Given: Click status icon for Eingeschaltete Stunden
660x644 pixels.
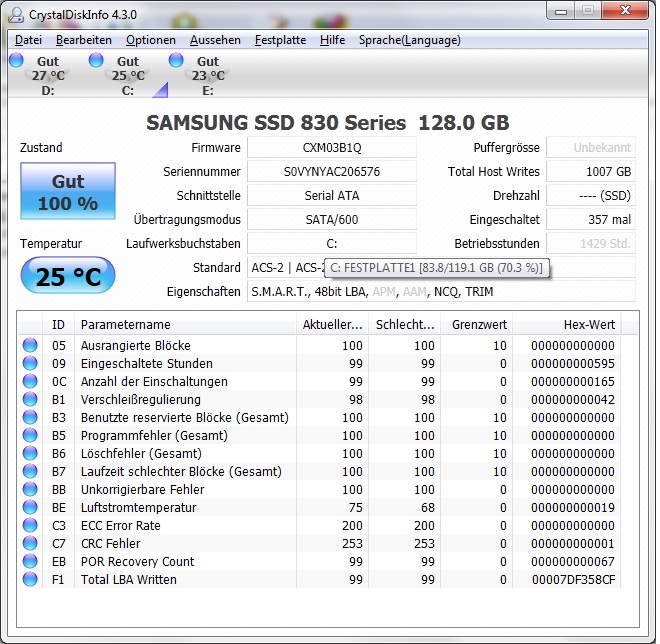Looking at the screenshot, I should [30, 363].
